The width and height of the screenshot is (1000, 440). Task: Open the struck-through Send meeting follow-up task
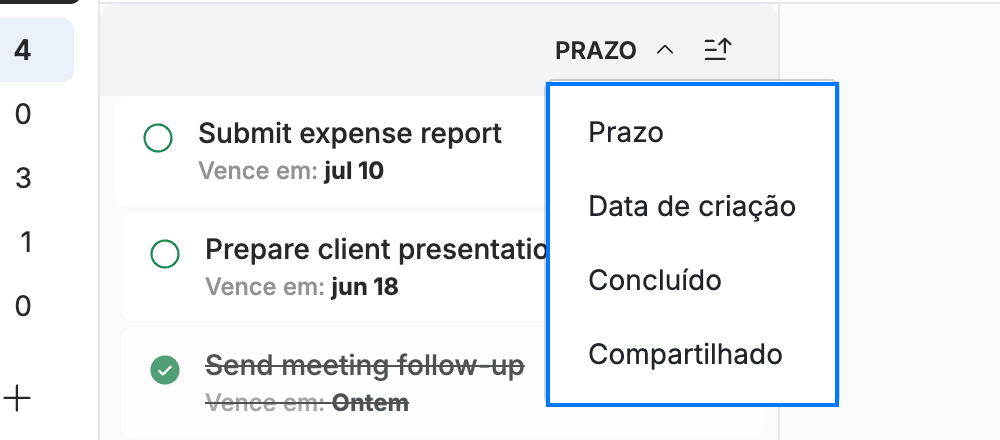(x=365, y=366)
